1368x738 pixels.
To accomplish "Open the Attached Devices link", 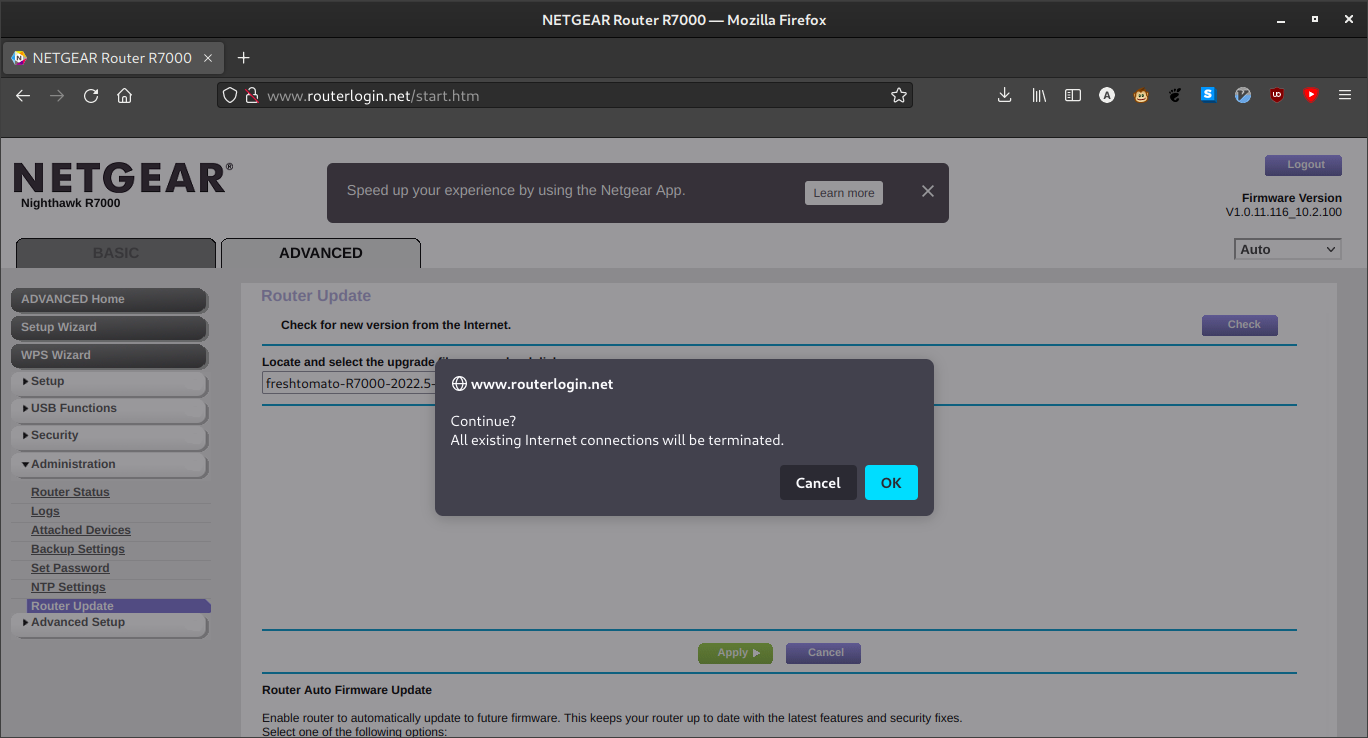I will point(81,530).
